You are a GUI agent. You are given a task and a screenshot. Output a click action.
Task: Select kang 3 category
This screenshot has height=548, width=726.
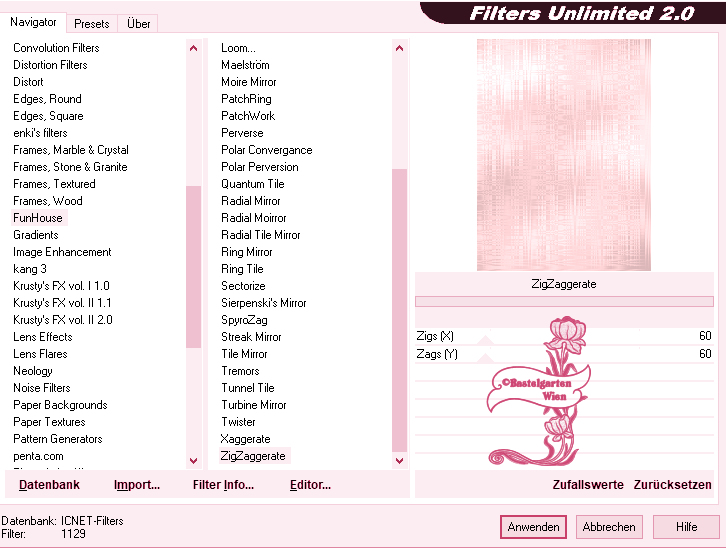(30, 269)
